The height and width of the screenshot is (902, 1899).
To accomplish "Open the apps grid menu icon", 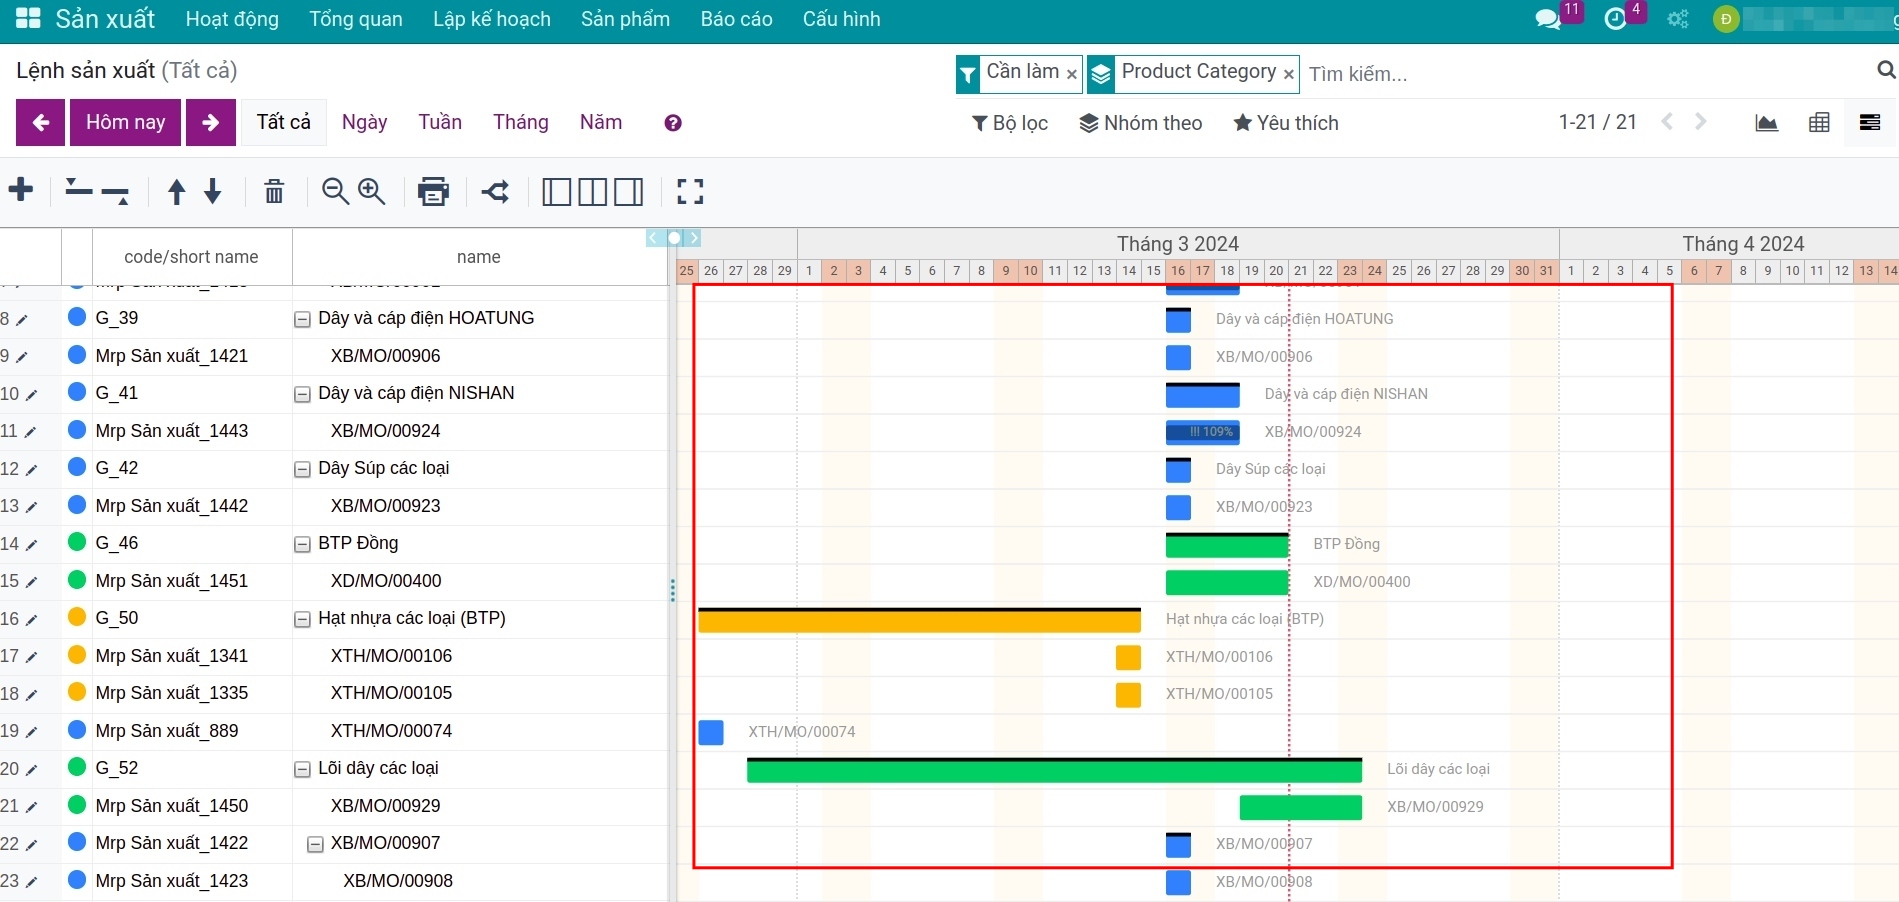I will (28, 18).
